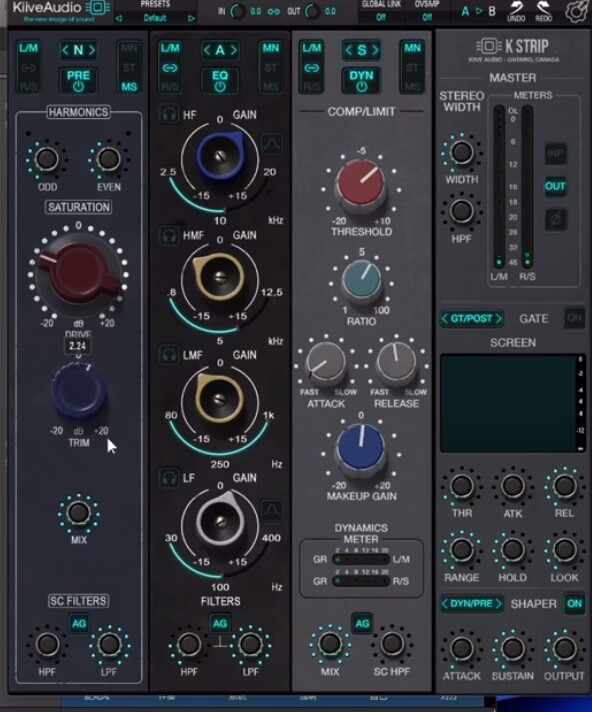
Task: Click the Redo arrow icon
Action: [543, 8]
